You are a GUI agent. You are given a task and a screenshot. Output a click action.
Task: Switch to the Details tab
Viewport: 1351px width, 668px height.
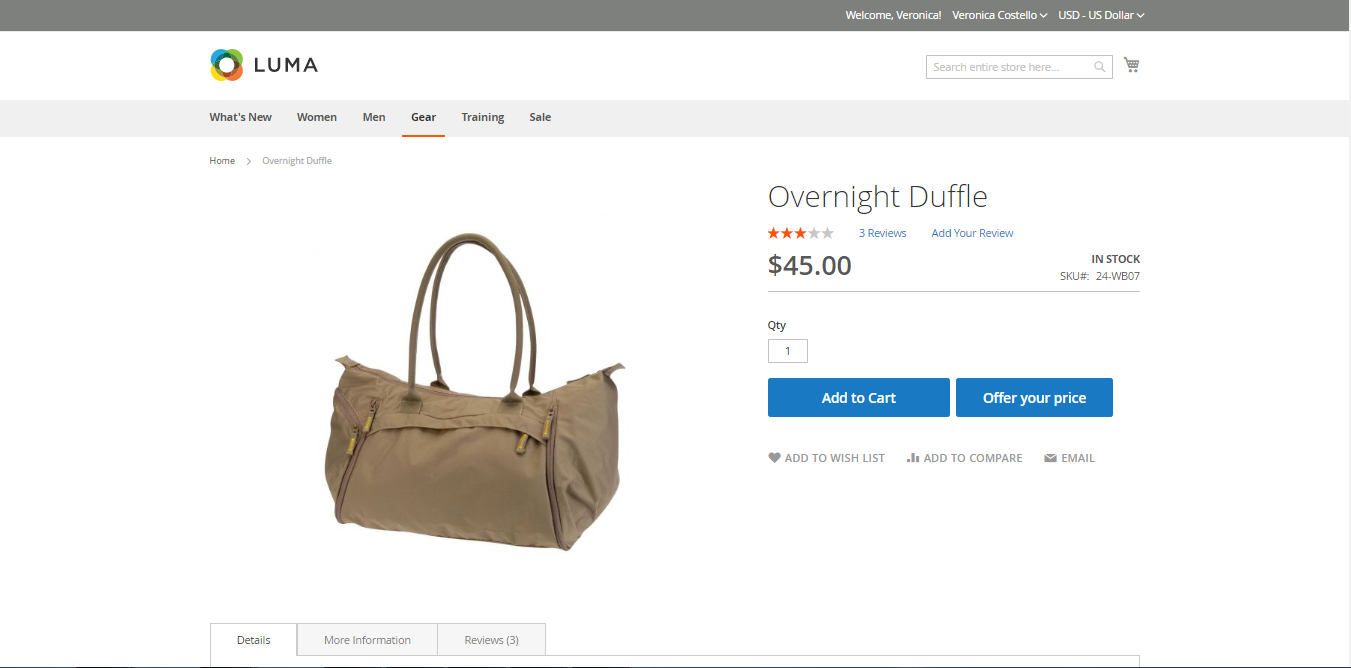point(254,640)
